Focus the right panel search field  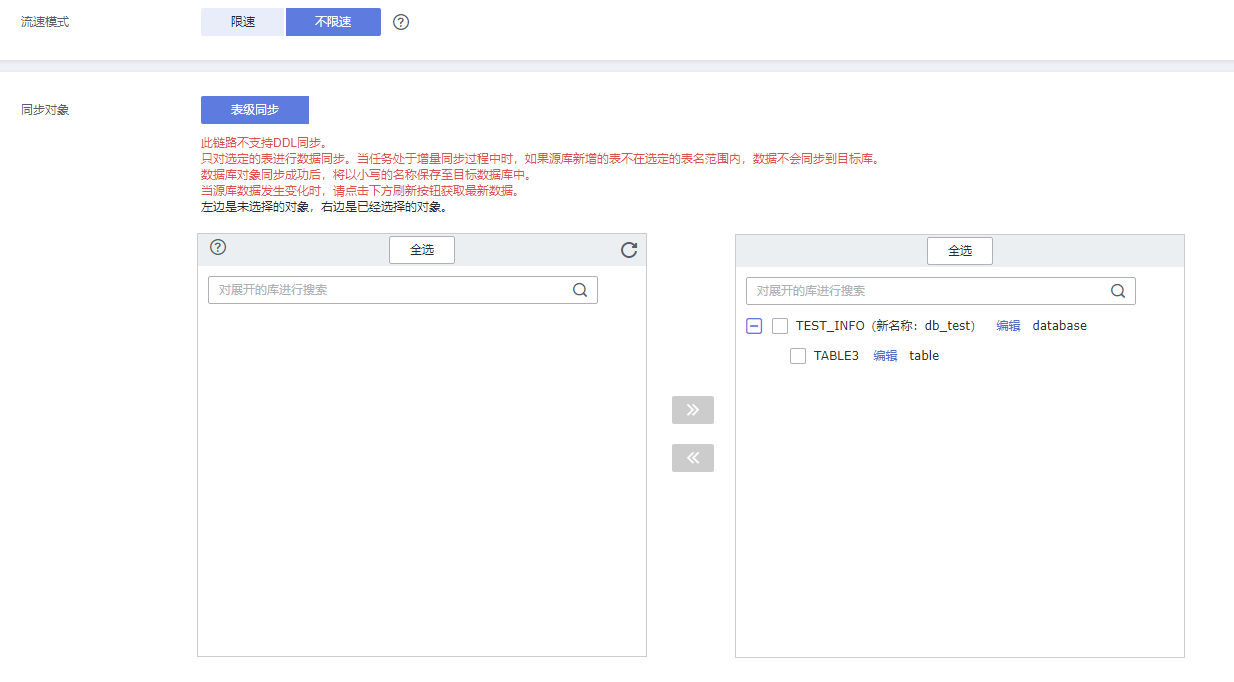click(x=925, y=291)
